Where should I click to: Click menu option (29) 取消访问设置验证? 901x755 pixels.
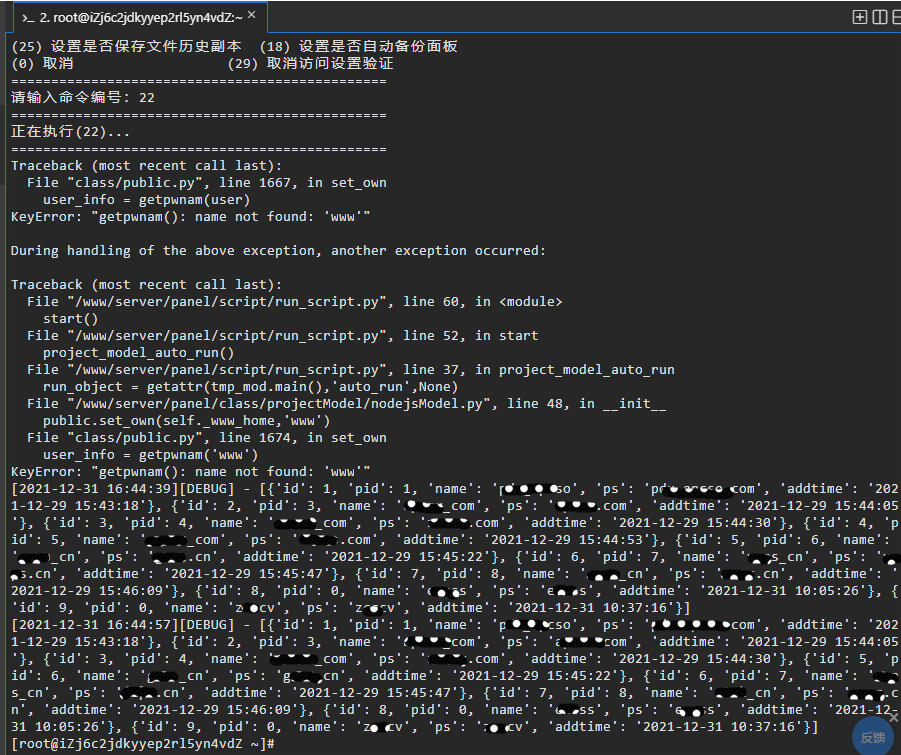tap(311, 63)
